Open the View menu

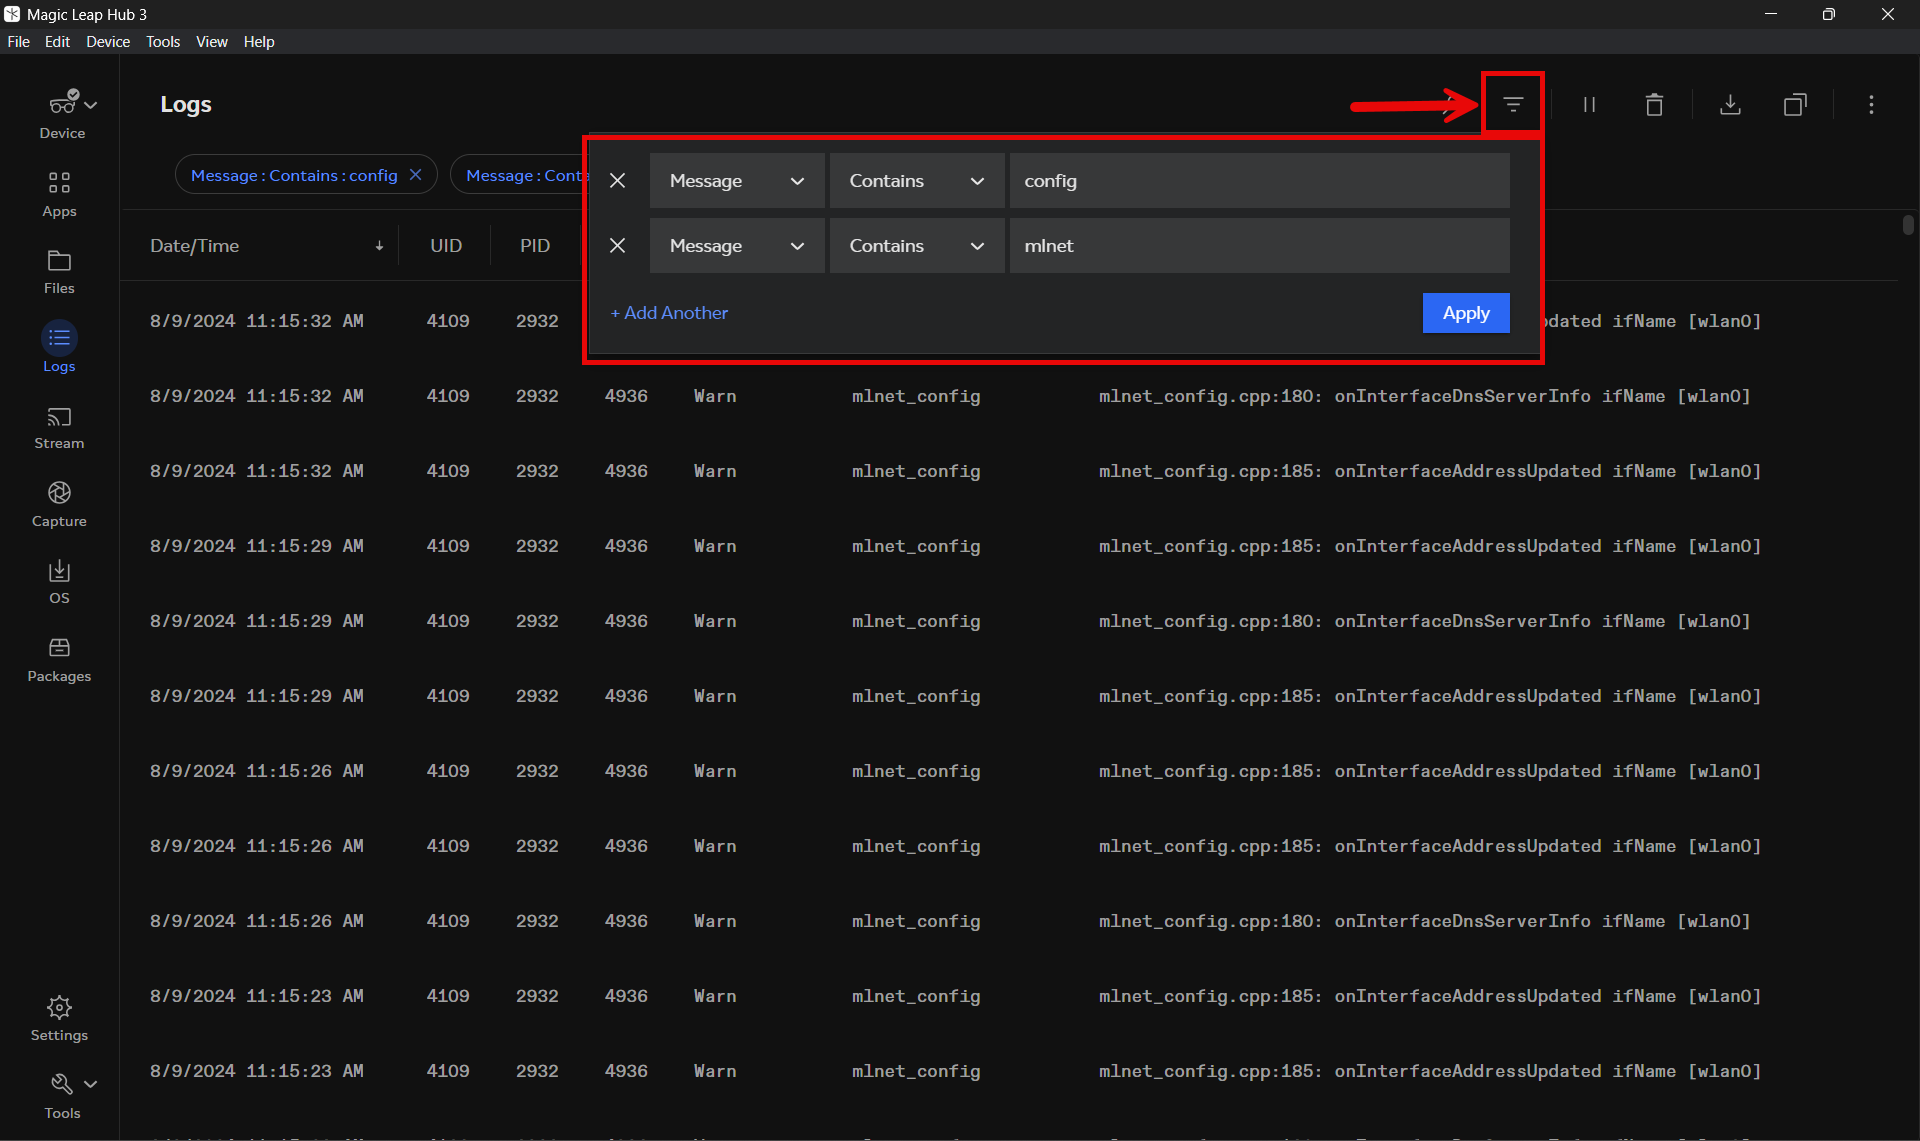pyautogui.click(x=211, y=41)
